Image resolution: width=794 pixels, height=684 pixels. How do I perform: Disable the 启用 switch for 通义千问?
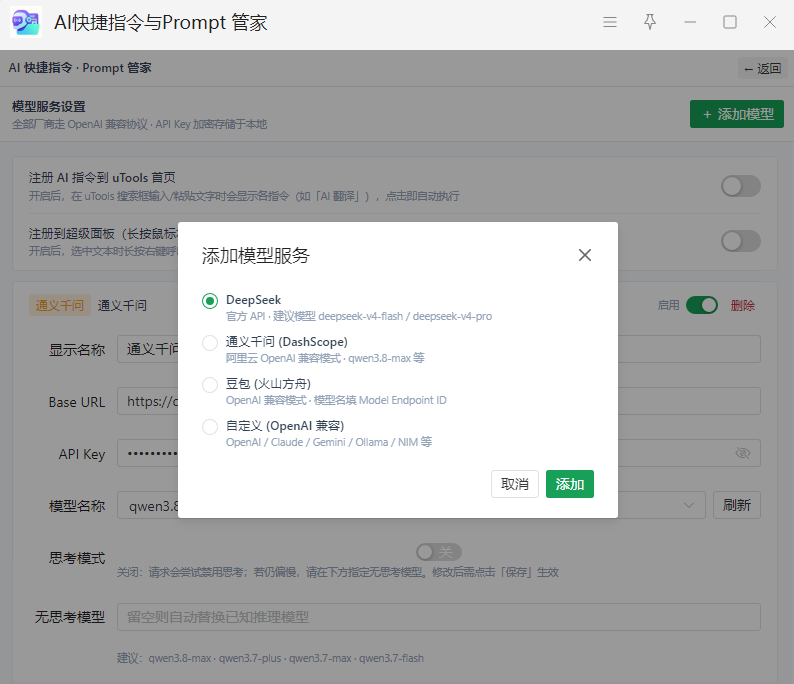702,305
